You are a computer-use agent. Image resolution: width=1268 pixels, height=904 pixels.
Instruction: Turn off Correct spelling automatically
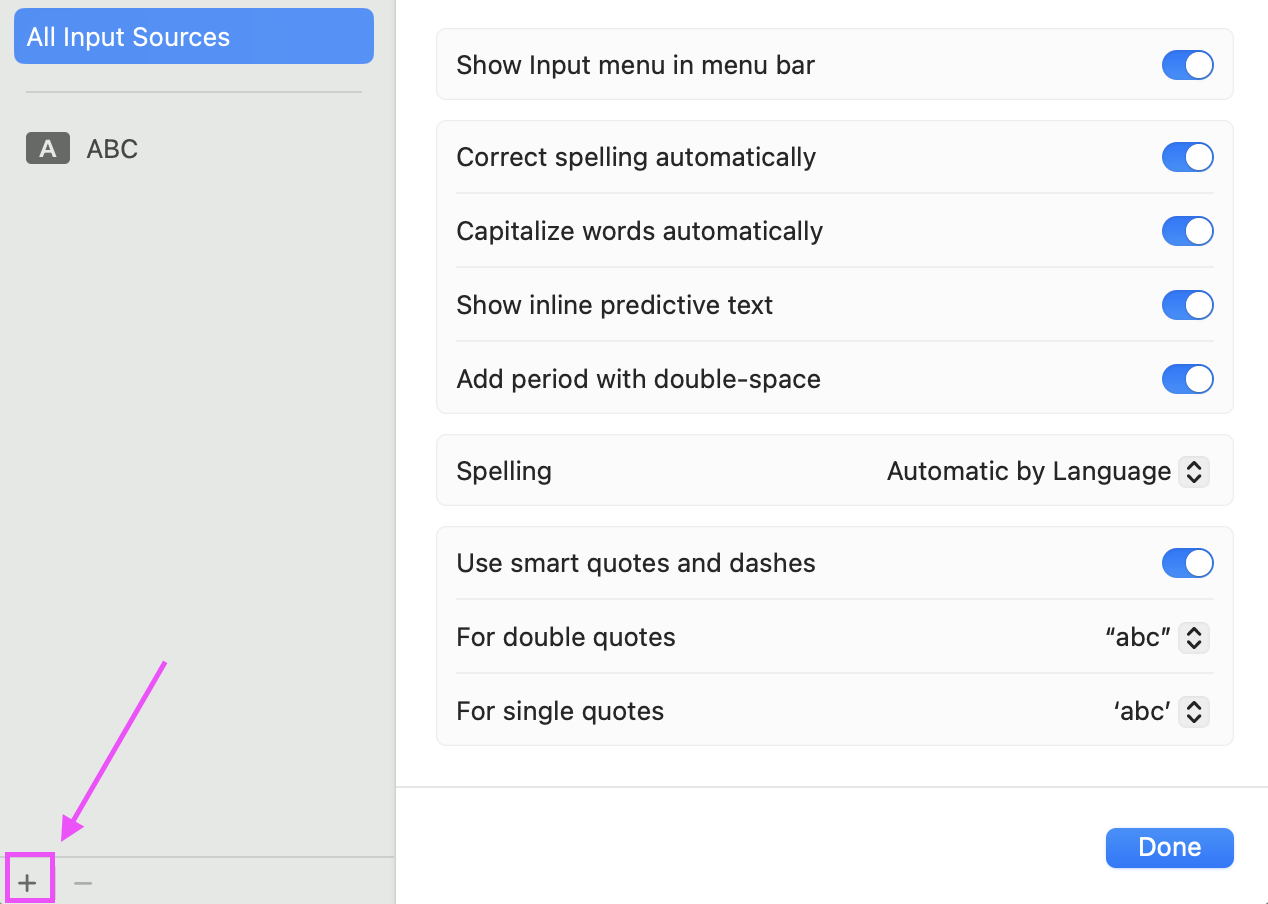point(1187,157)
